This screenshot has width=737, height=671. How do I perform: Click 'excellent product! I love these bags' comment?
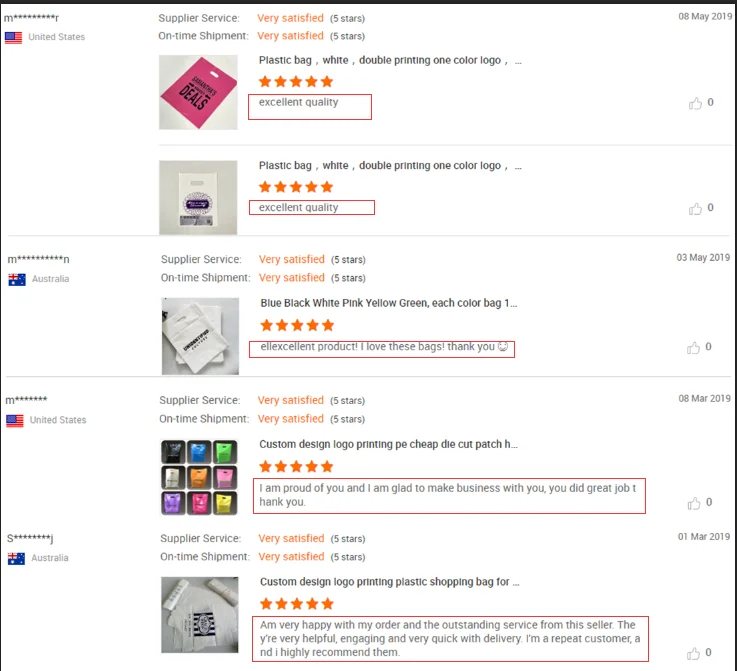382,348
